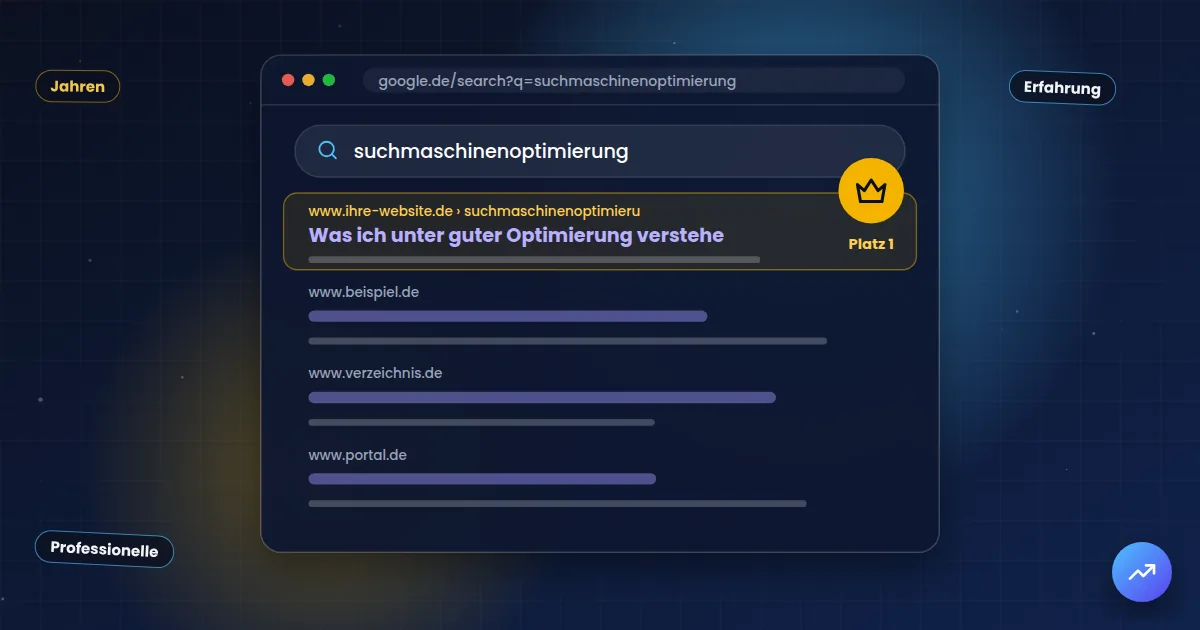The height and width of the screenshot is (630, 1200).
Task: Click the www.beispiel.de result
Action: 363,292
